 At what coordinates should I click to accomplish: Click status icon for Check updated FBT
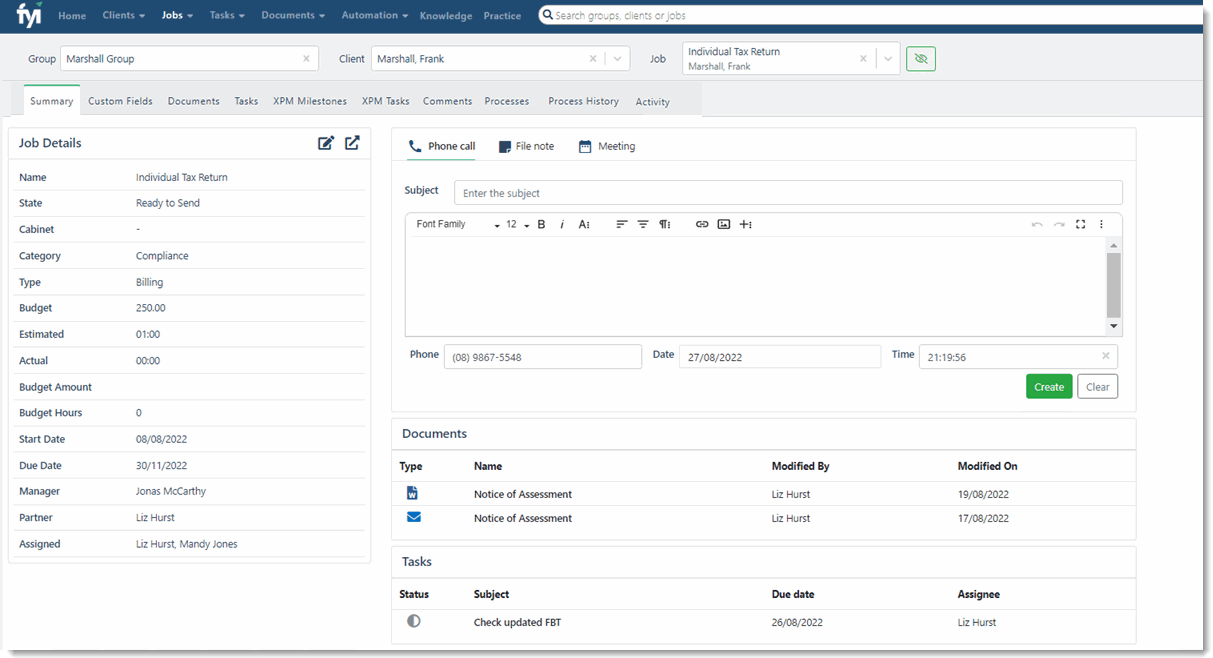(414, 621)
